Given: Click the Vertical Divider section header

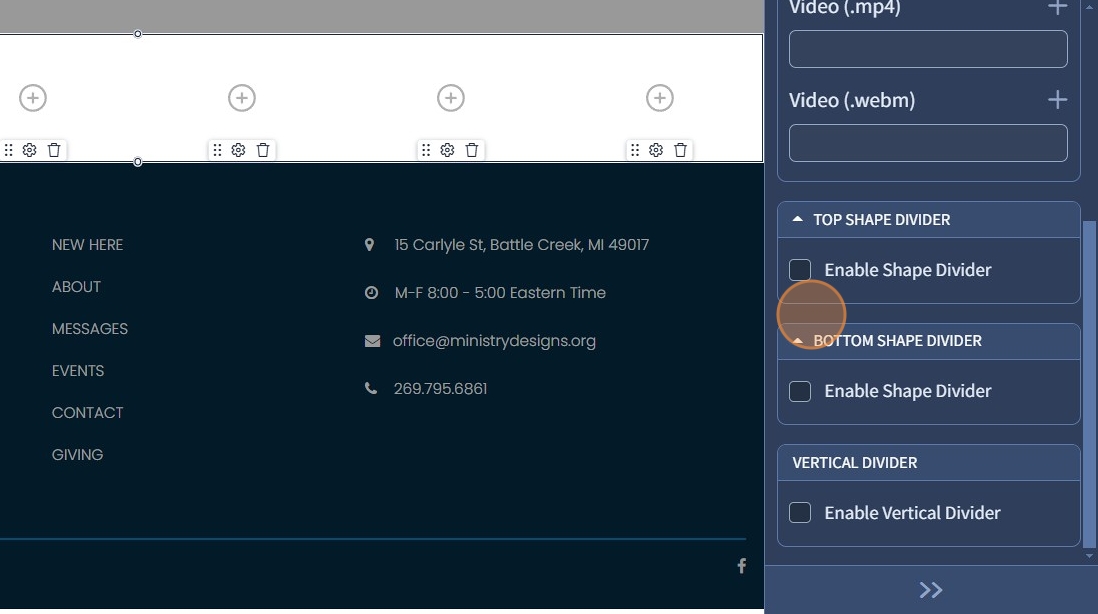Looking at the screenshot, I should tap(929, 463).
